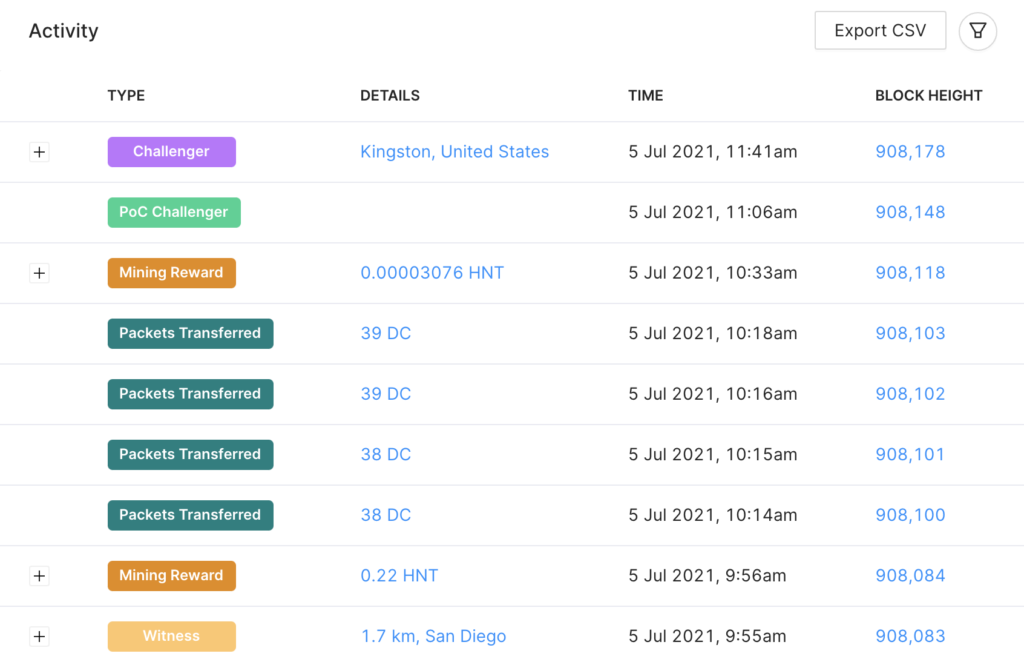The width and height of the screenshot is (1024, 665).
Task: Open block height 908,083
Action: [909, 636]
